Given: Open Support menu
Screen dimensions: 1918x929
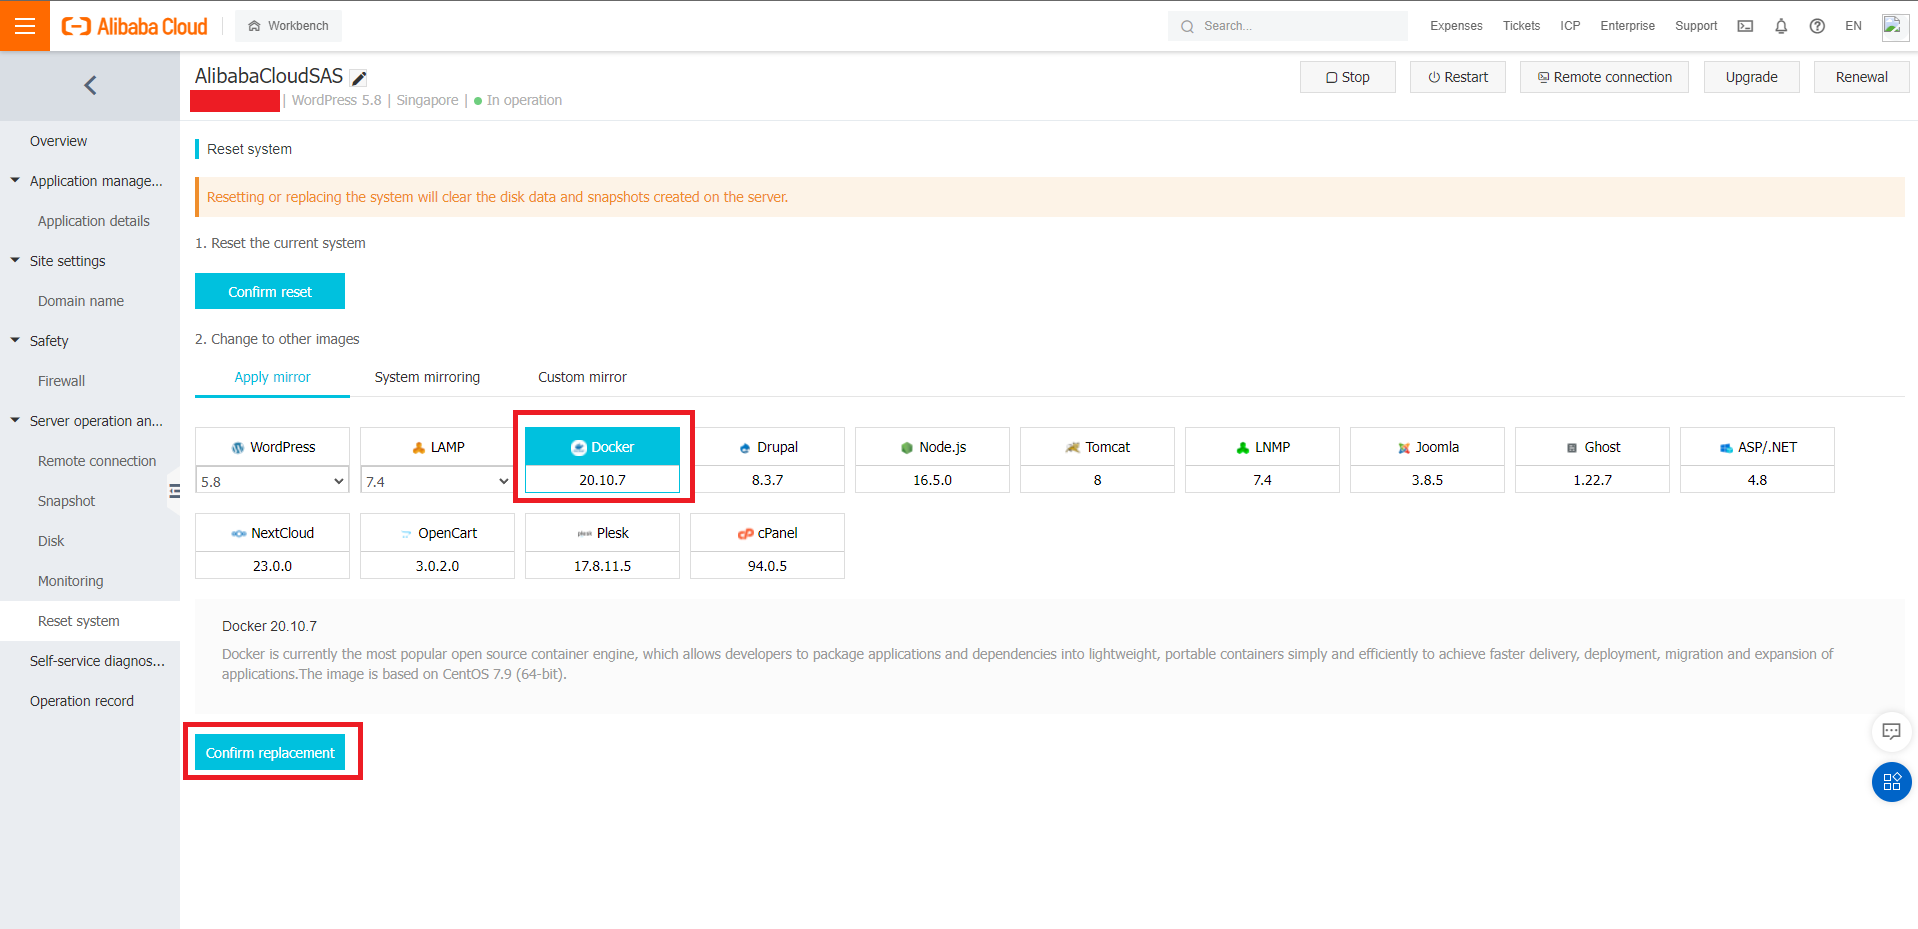Looking at the screenshot, I should [1696, 26].
